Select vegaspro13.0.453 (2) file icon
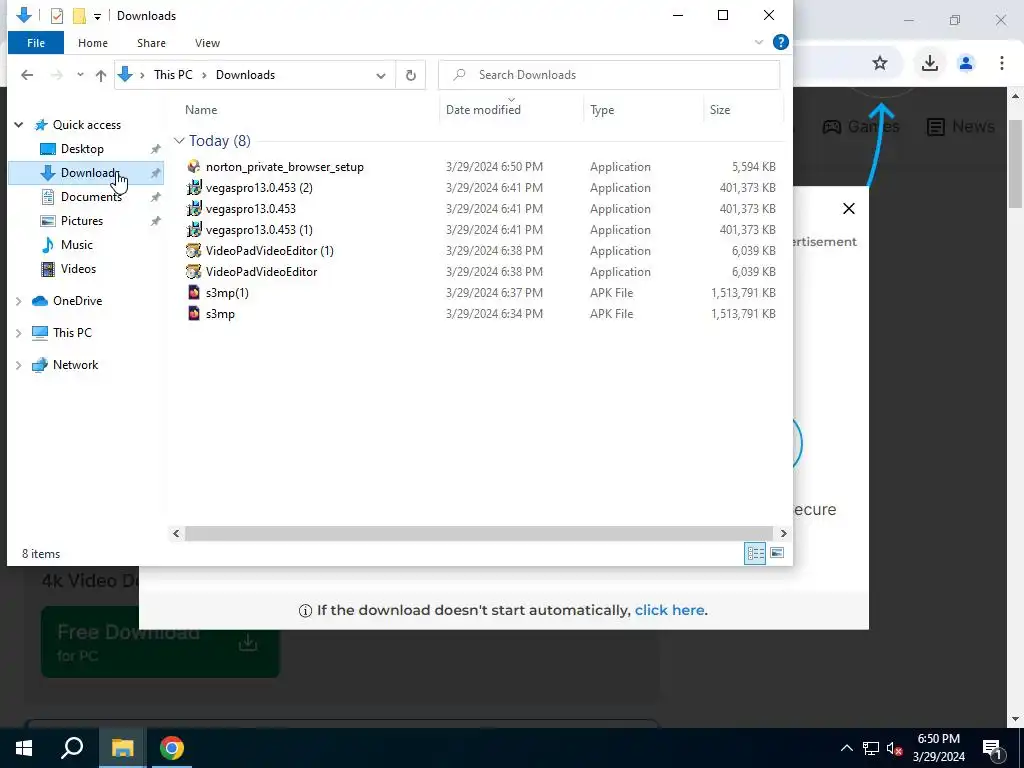The height and width of the screenshot is (768, 1024). click(x=194, y=188)
